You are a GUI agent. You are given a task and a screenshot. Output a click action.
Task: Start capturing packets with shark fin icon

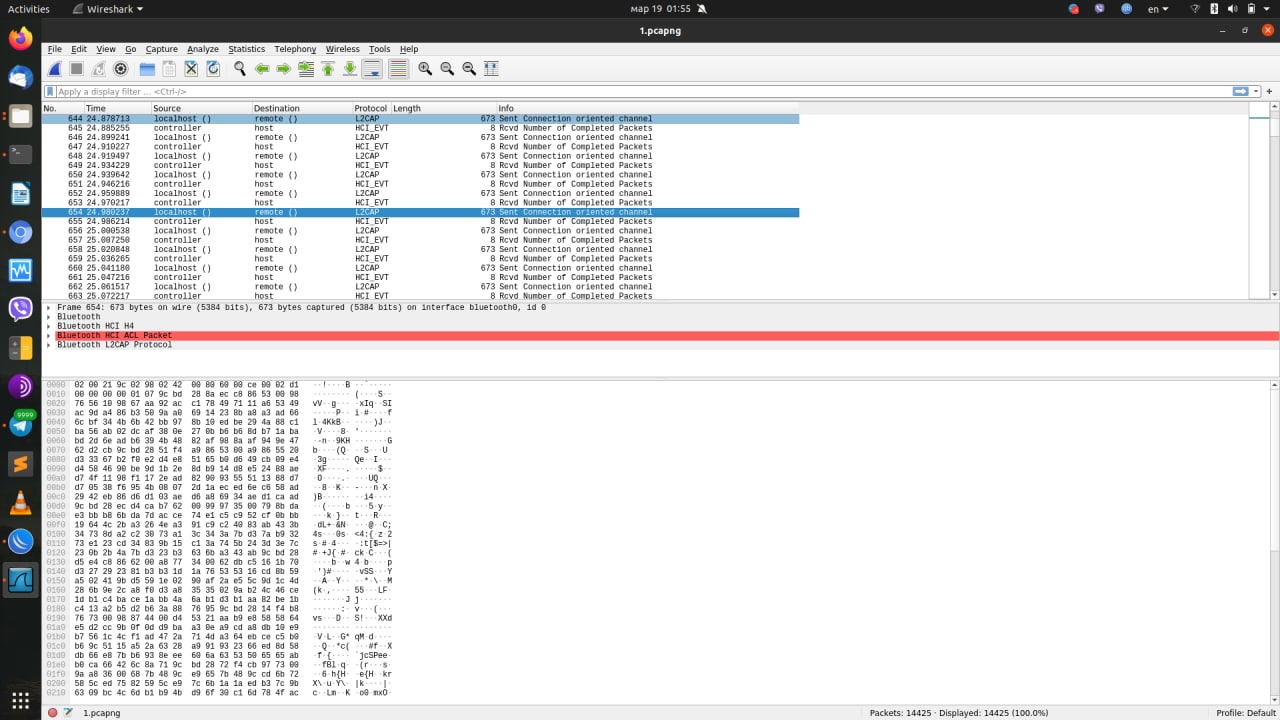[55, 69]
